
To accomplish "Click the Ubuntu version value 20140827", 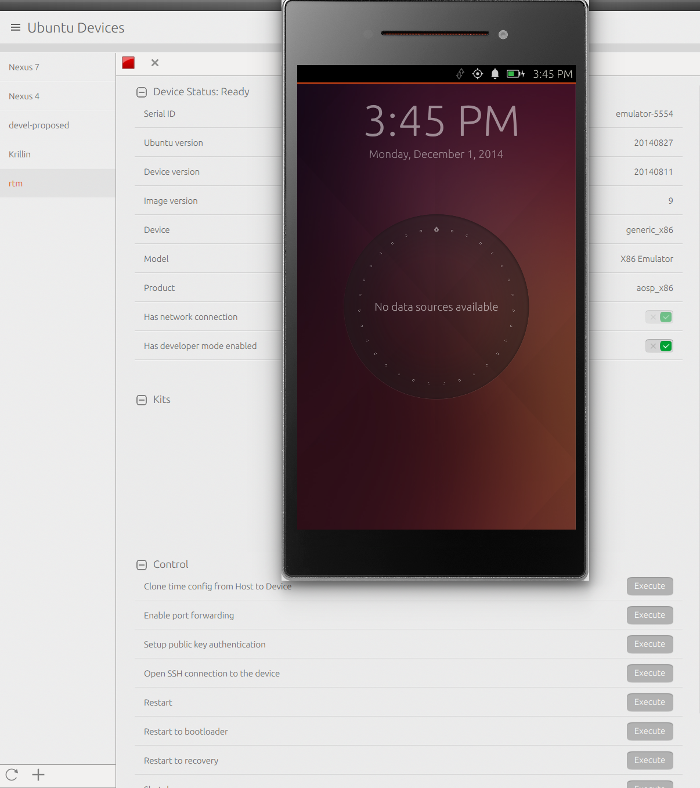I will click(x=653, y=143).
